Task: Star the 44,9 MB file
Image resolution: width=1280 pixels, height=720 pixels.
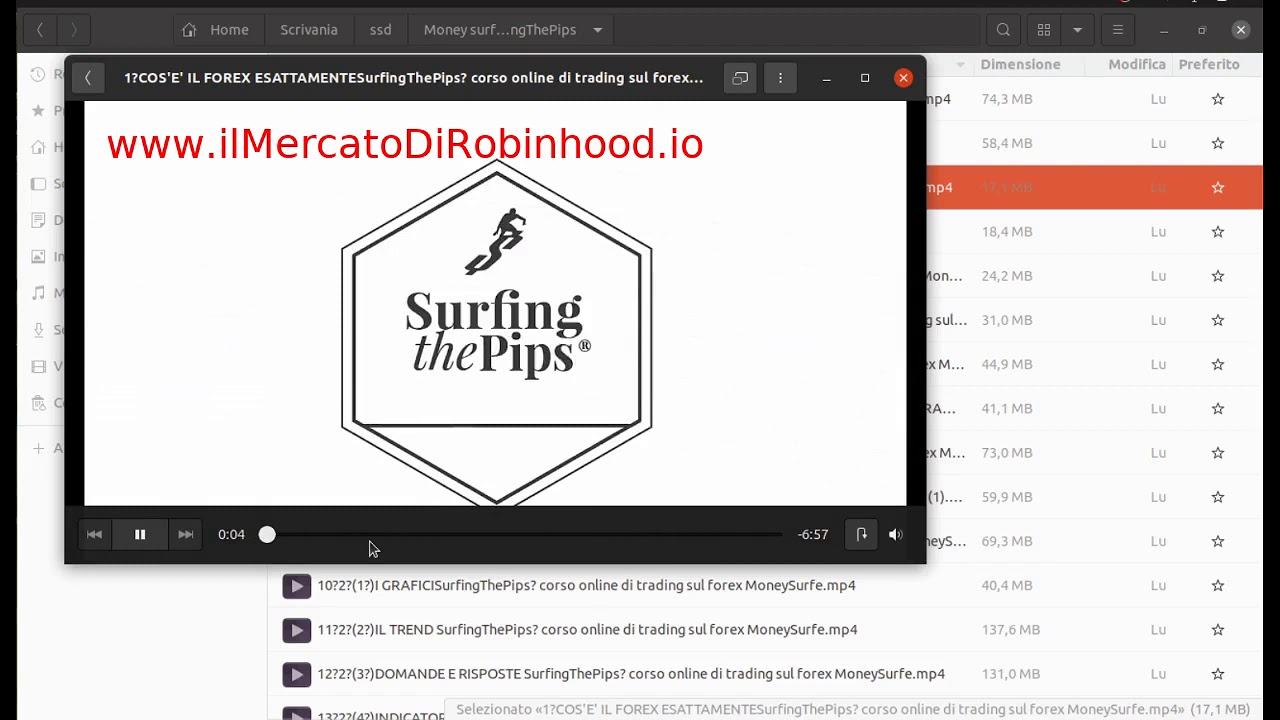Action: click(x=1218, y=364)
